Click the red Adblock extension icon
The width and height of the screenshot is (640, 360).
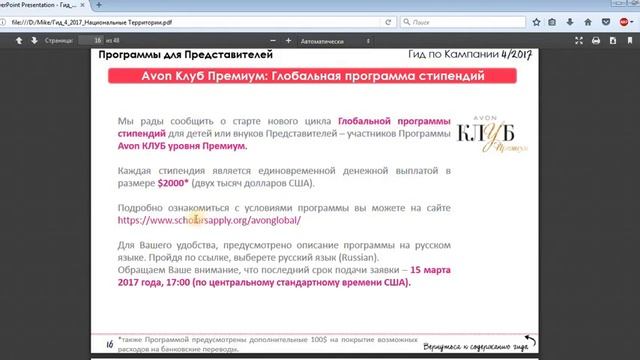tap(624, 22)
